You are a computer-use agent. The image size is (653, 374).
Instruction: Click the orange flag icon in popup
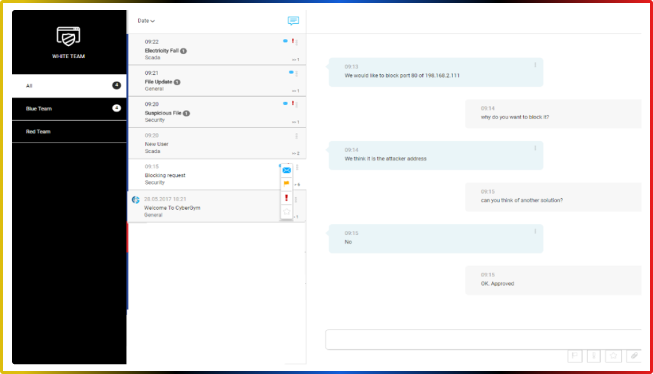[x=287, y=183]
